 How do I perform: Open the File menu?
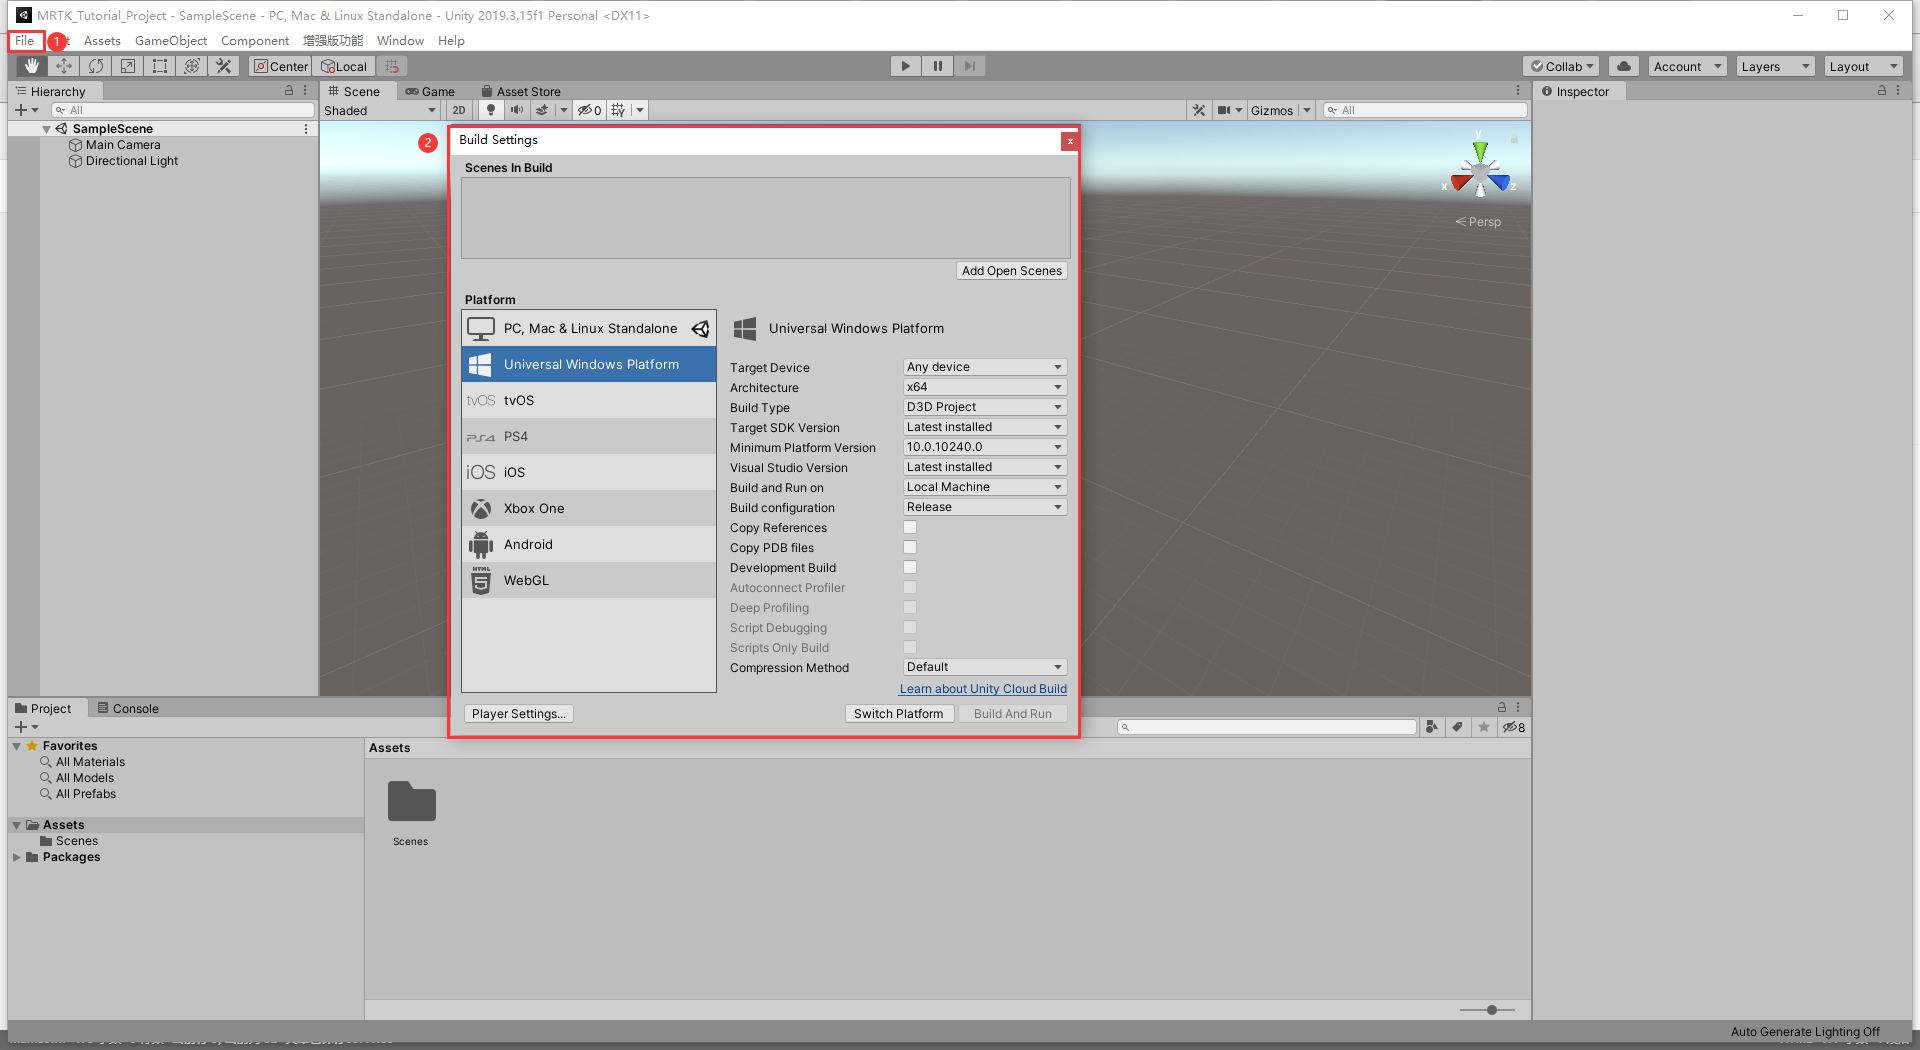[25, 41]
